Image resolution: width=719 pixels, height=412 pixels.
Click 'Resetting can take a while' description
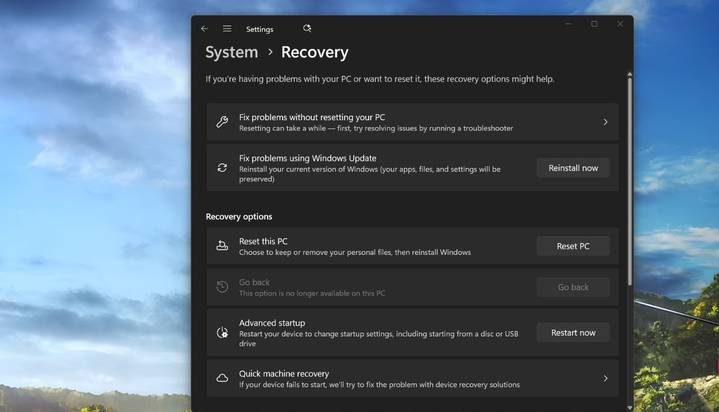click(x=376, y=128)
